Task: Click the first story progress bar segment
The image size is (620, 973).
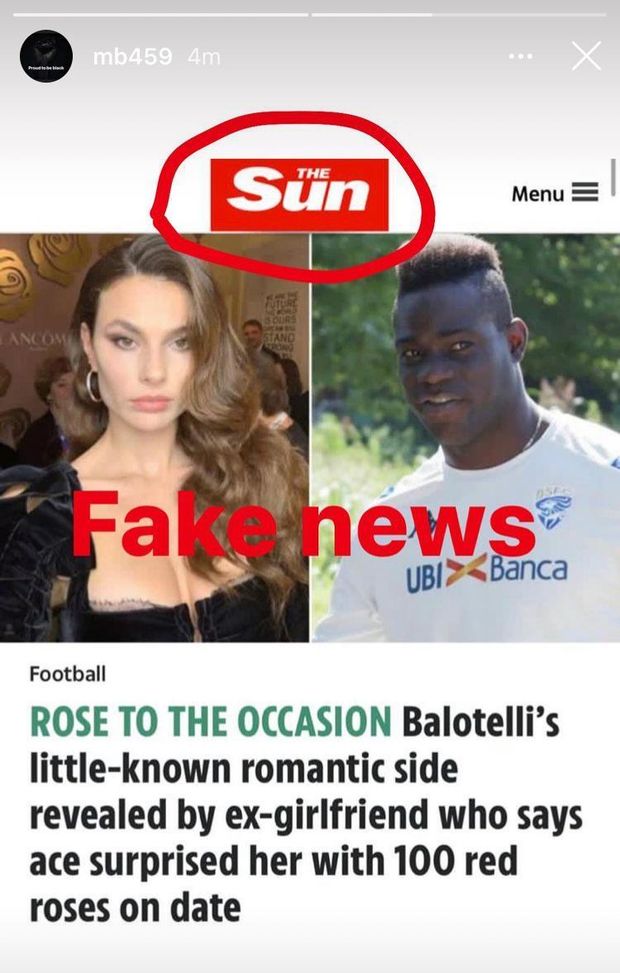Action: (160, 14)
